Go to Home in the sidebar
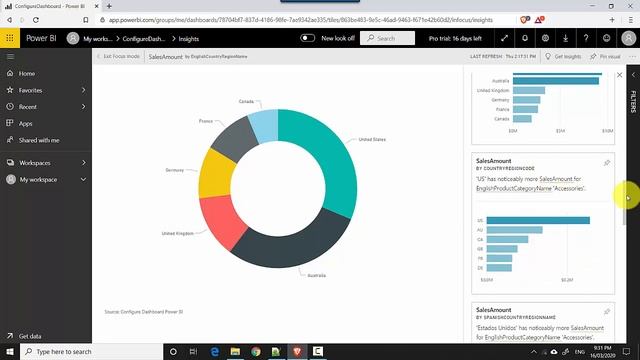Image resolution: width=640 pixels, height=360 pixels. pos(27,73)
